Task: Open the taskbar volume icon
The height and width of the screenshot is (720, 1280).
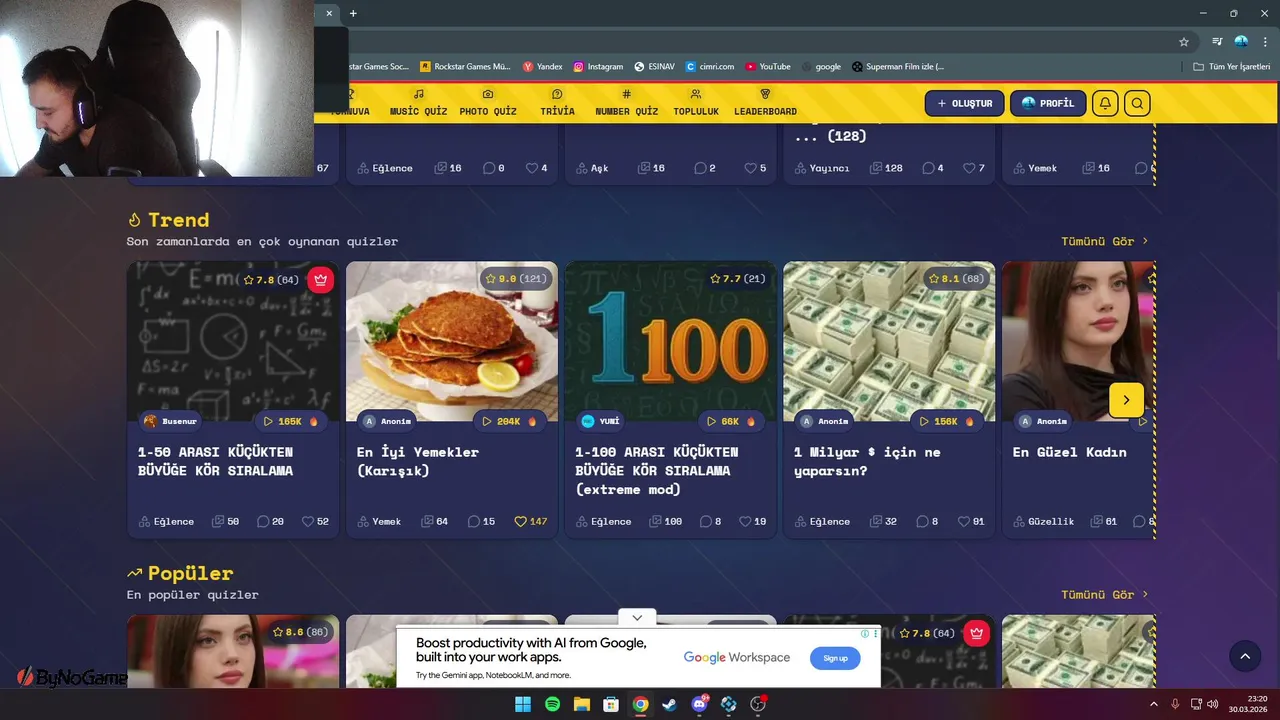Action: click(1213, 704)
